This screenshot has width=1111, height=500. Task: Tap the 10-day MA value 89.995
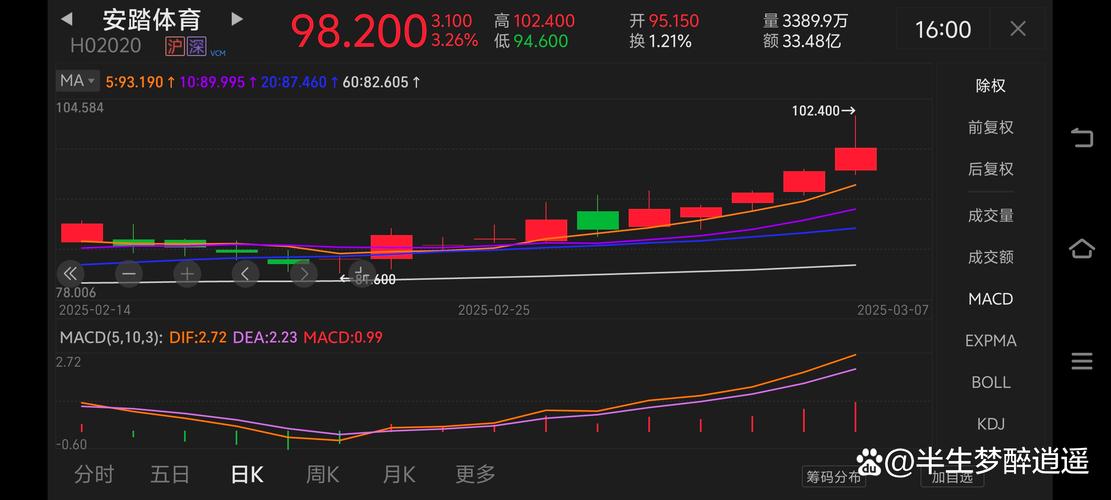point(218,82)
